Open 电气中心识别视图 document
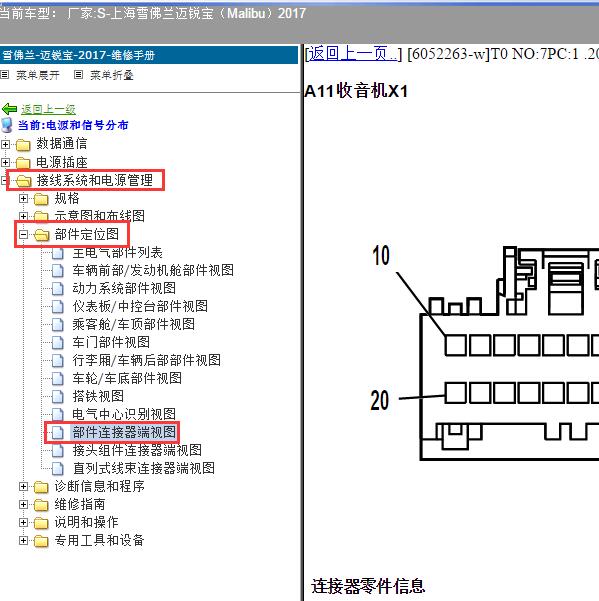The image size is (599, 601). click(124, 414)
